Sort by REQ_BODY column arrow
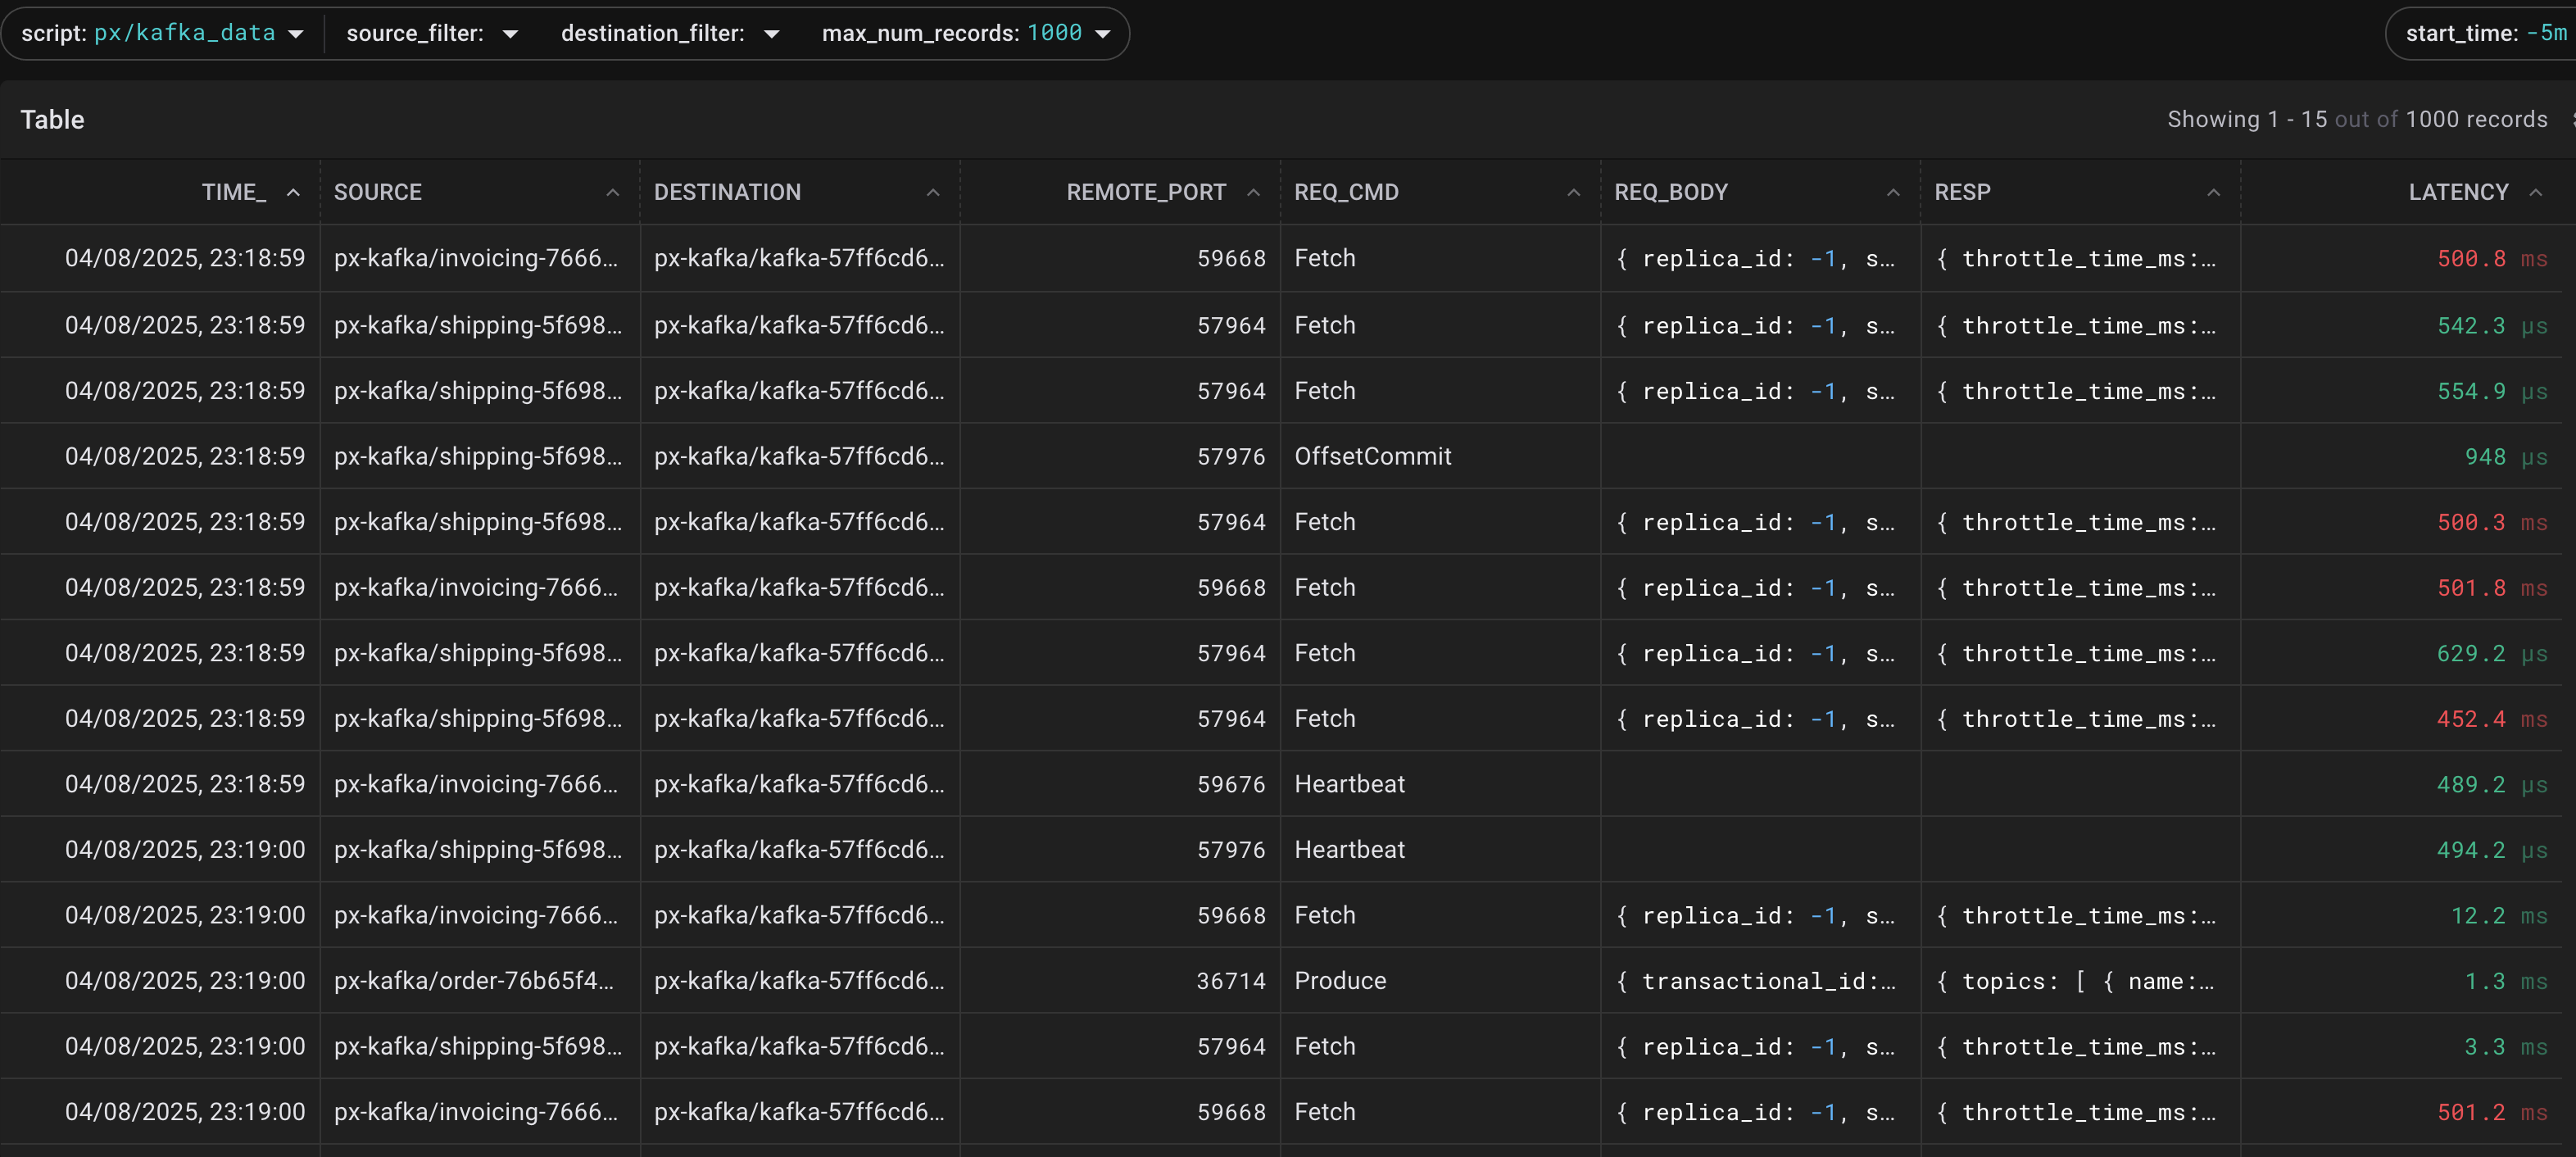The height and width of the screenshot is (1157, 2576). tap(1893, 192)
